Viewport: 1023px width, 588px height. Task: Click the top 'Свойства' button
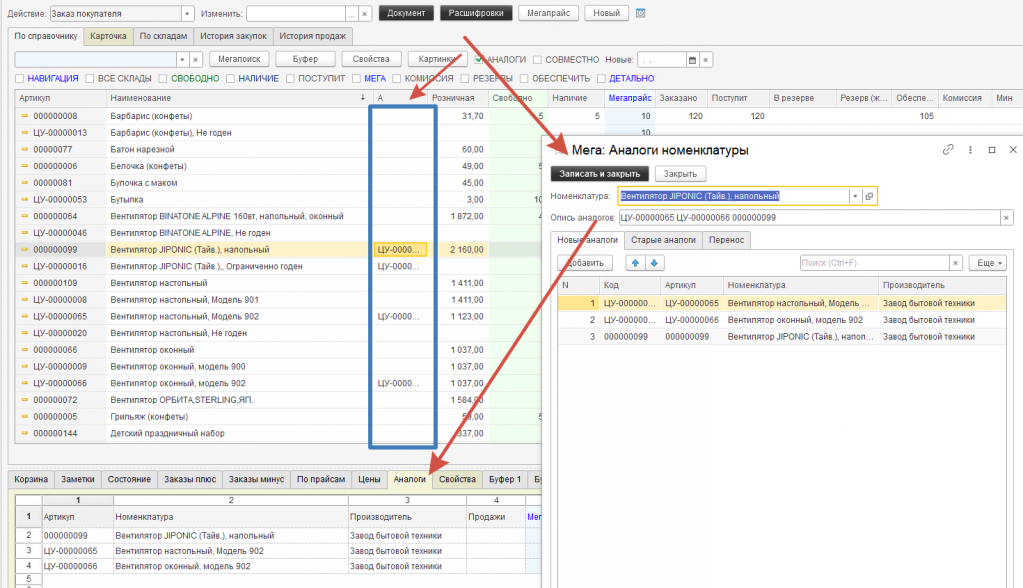[x=371, y=59]
